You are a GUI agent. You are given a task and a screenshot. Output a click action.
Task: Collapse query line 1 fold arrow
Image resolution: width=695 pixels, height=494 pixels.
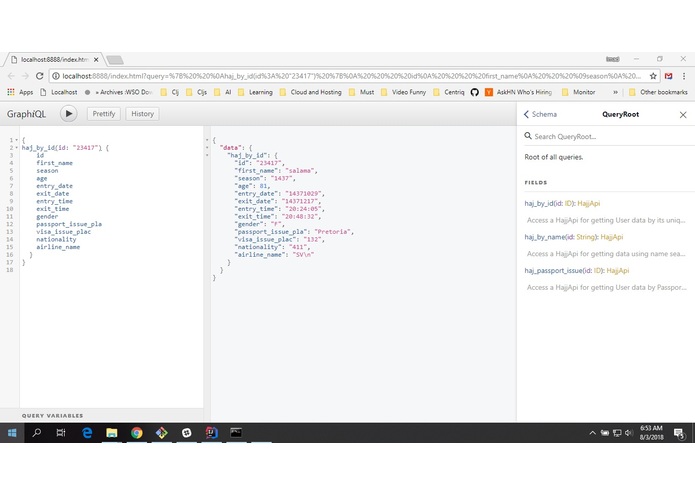click(17, 140)
